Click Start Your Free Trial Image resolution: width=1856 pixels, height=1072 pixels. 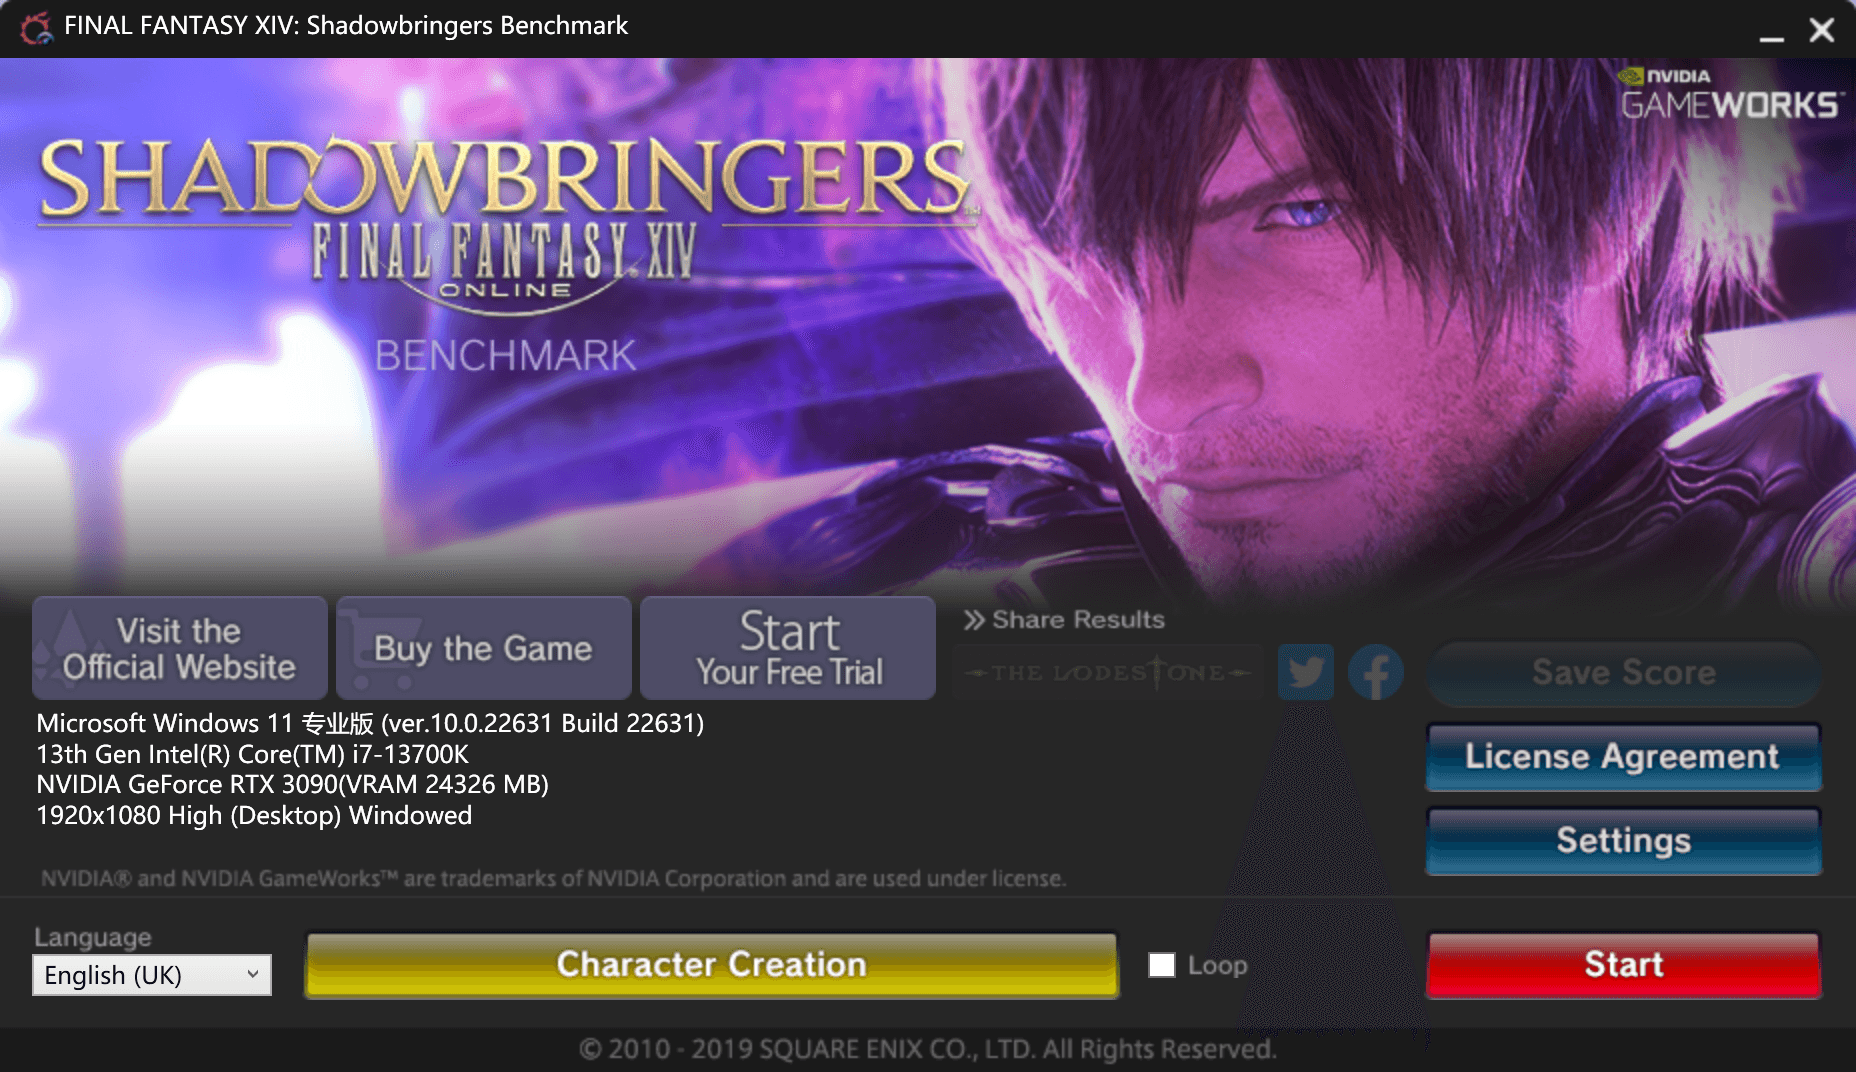point(788,648)
